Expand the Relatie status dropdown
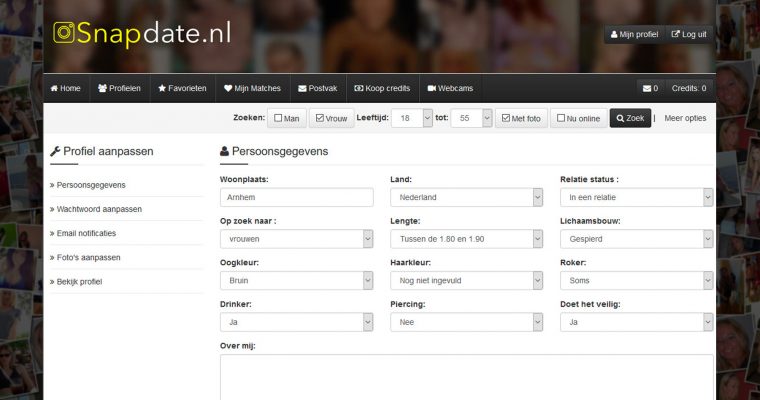760x400 pixels. (x=636, y=197)
